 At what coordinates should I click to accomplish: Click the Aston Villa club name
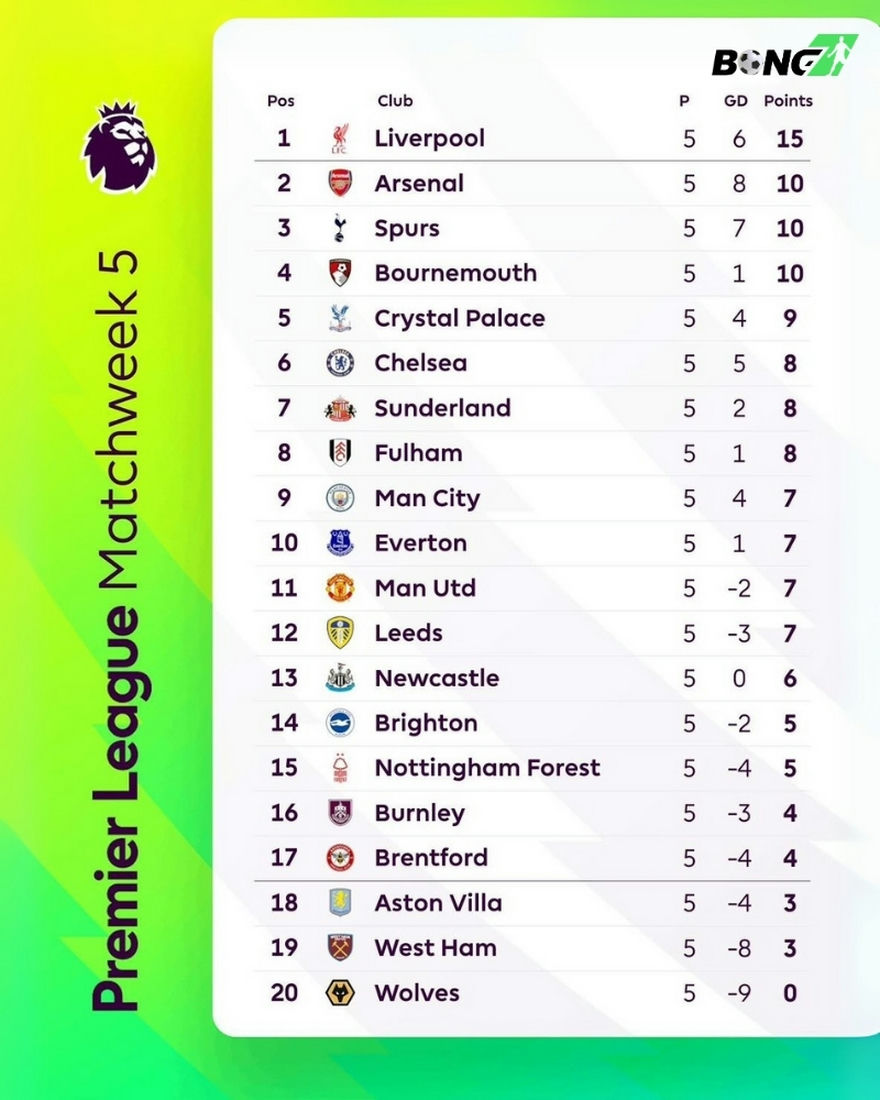click(x=438, y=903)
